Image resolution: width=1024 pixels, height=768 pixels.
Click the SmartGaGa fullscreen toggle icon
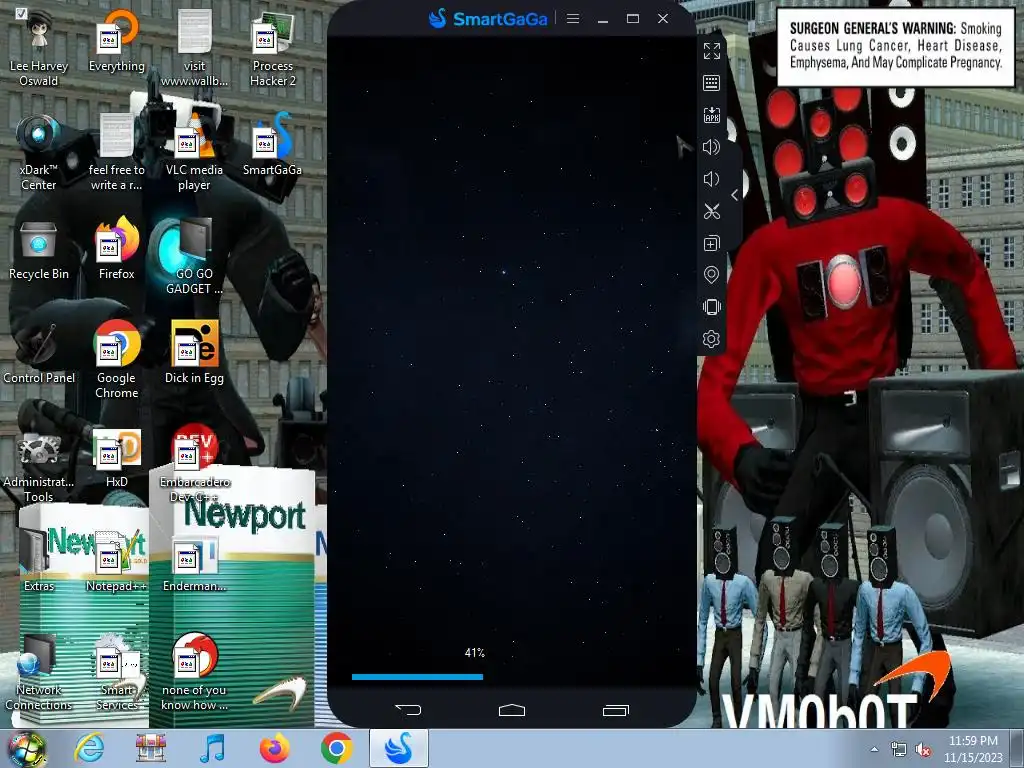712,51
